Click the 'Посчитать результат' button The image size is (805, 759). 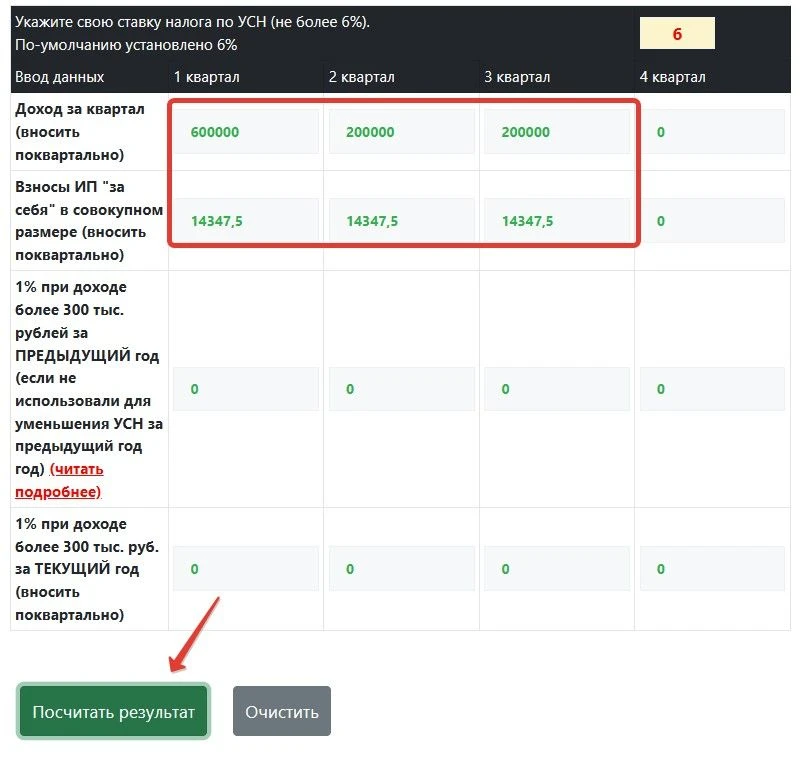pos(113,711)
